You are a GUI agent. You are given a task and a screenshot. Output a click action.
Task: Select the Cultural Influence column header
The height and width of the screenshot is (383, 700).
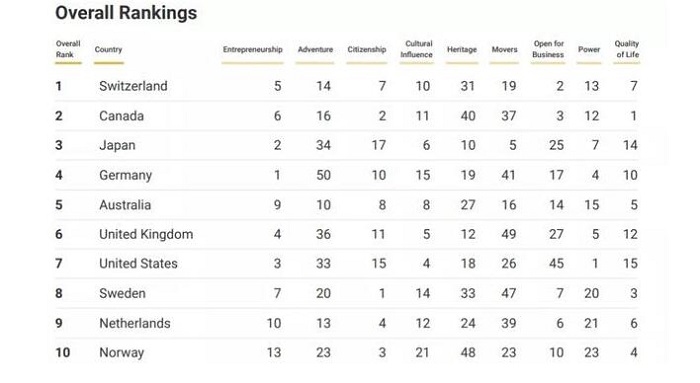417,49
